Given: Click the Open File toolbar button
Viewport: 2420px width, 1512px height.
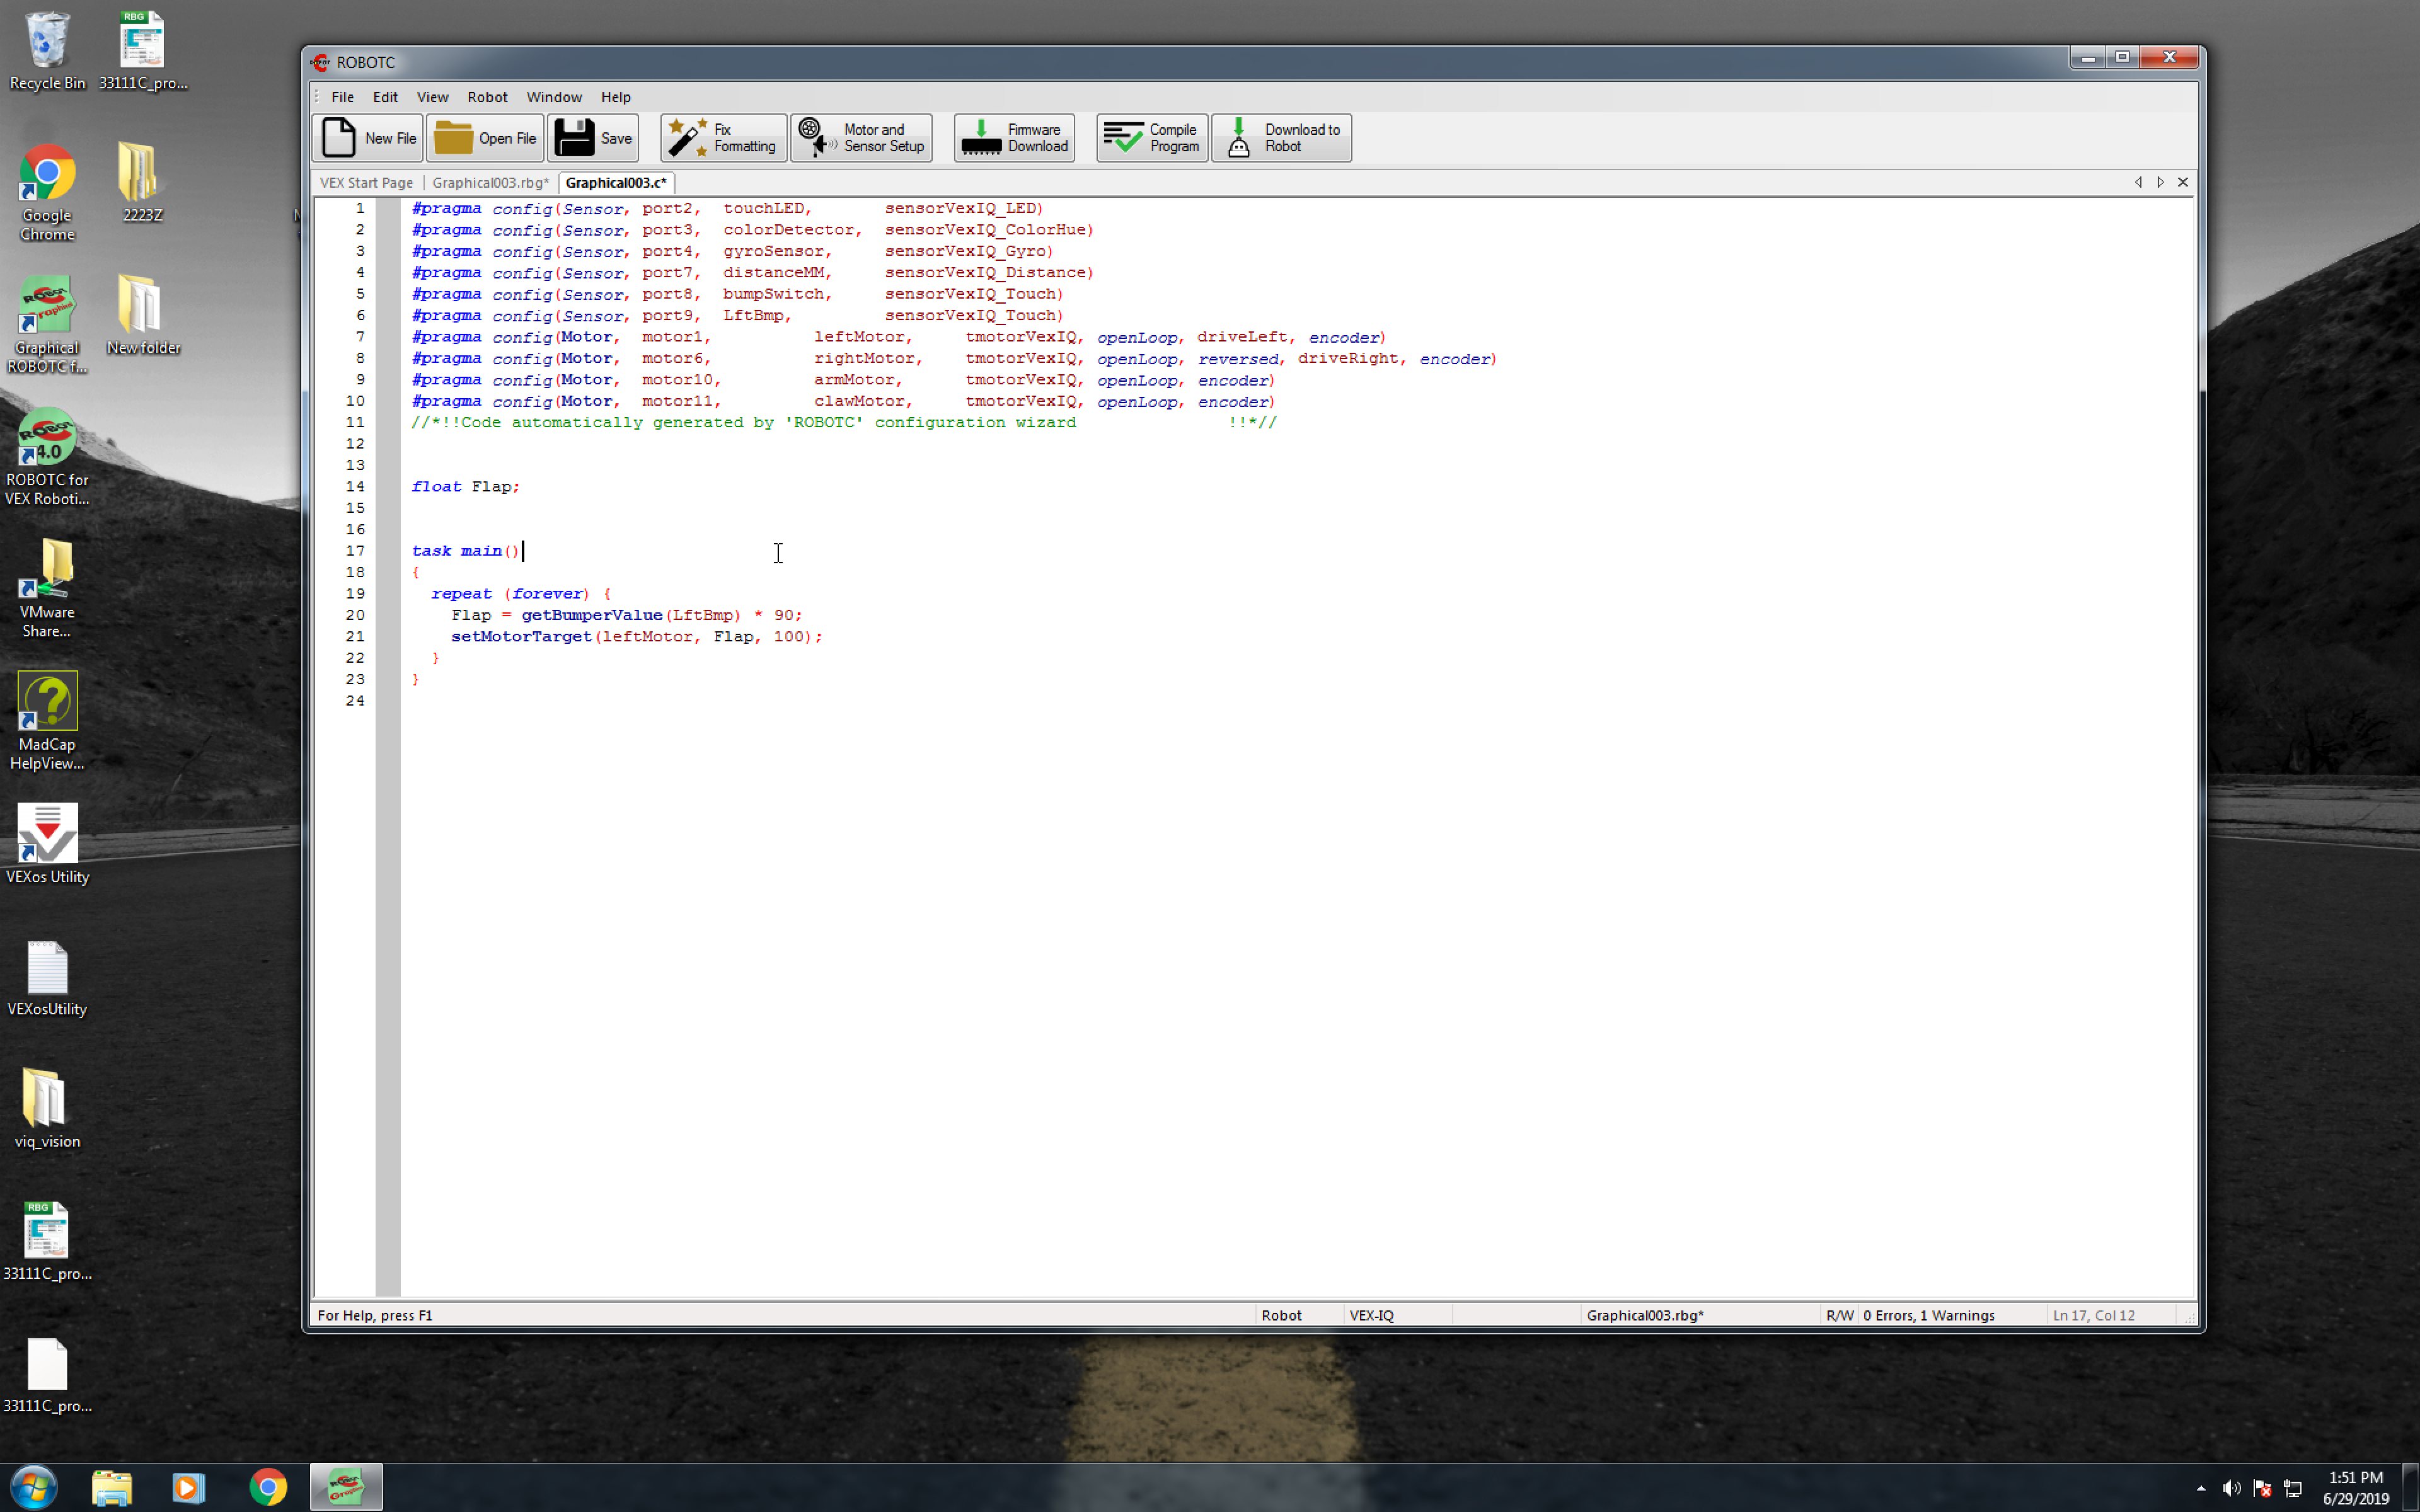Looking at the screenshot, I should 485,138.
